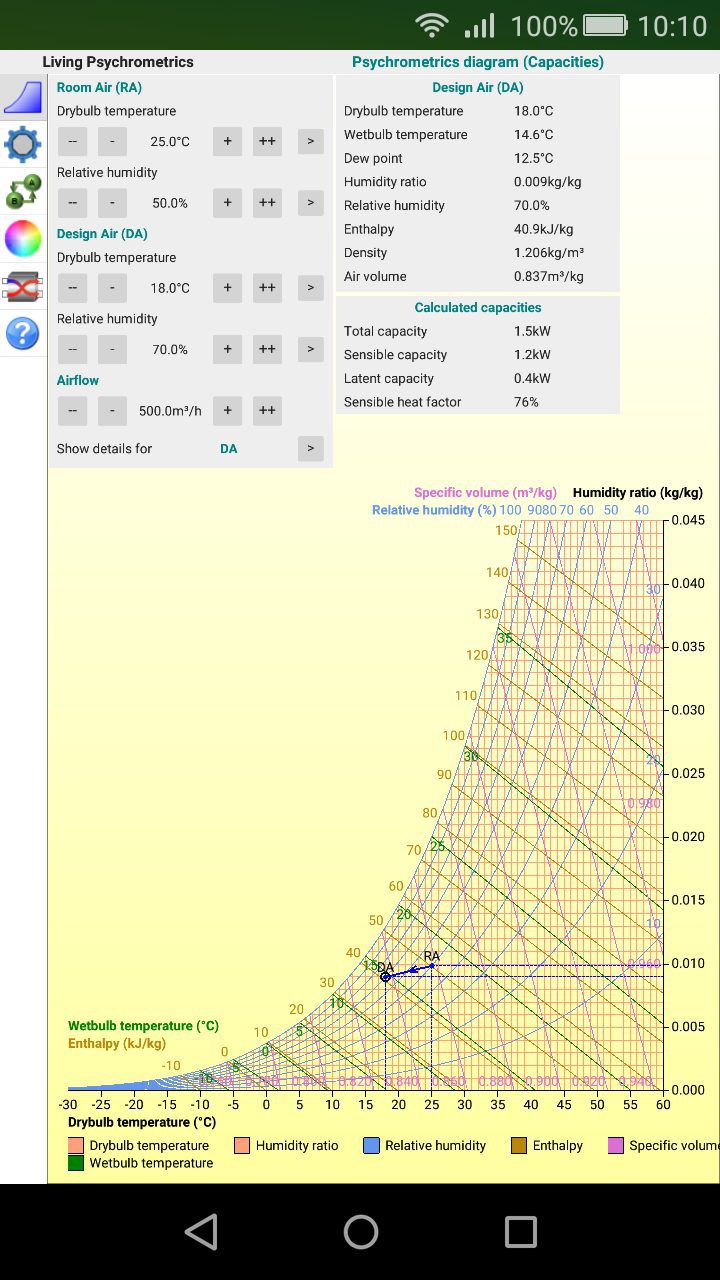
Task: Increase Design Air drybulb with ++
Action: [x=267, y=288]
